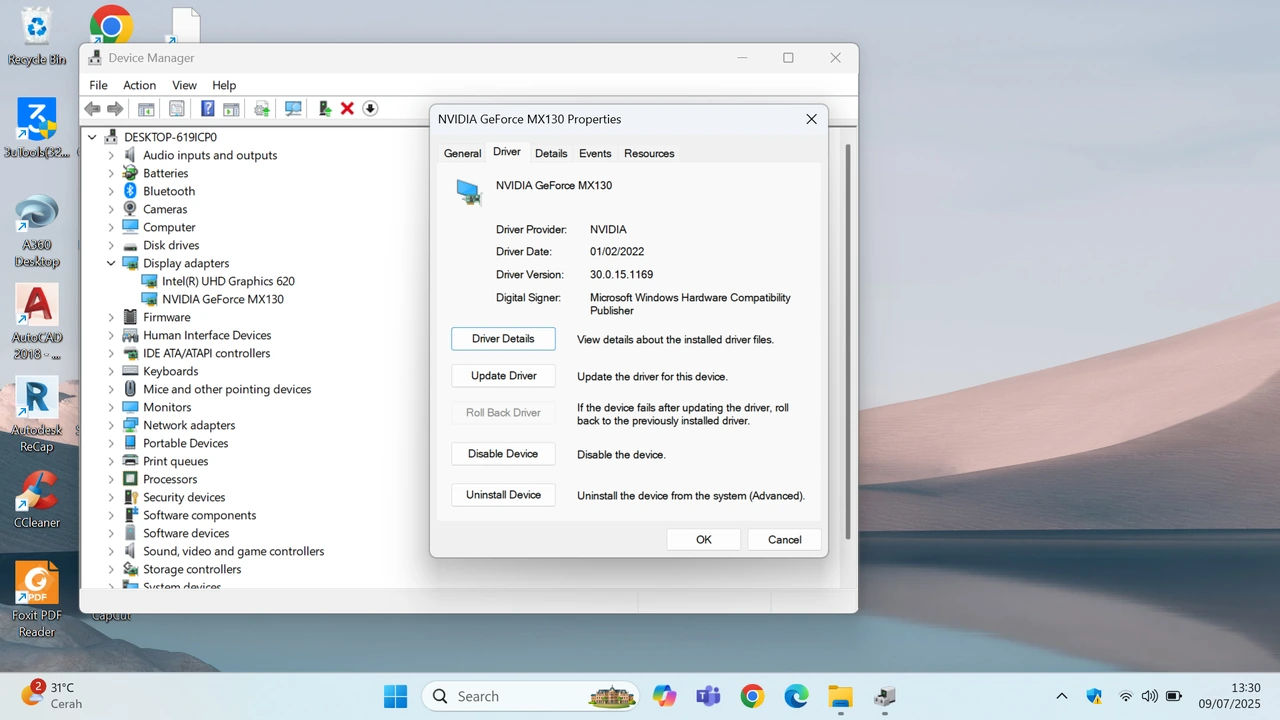Switch to the Details tab
This screenshot has width=1280, height=720.
tap(551, 153)
